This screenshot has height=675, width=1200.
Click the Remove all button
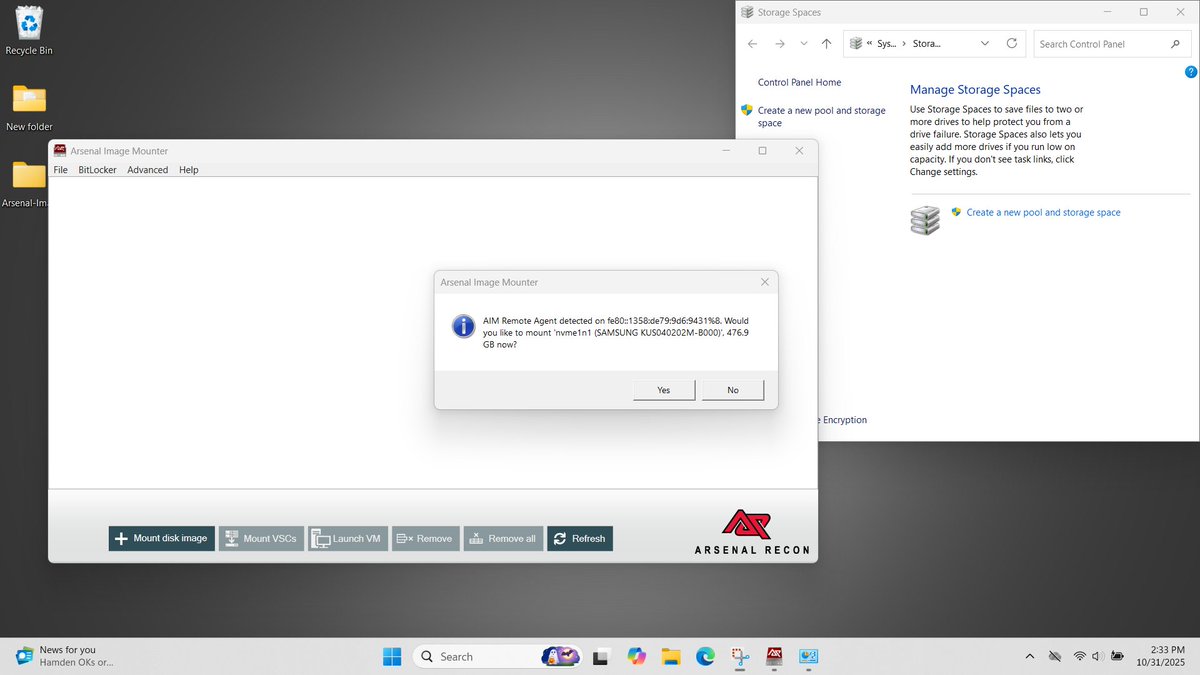coord(503,538)
